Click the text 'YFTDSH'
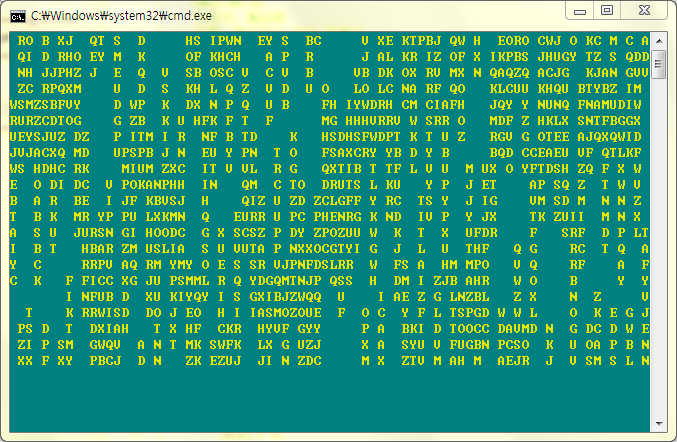This screenshot has width=677, height=442. (545, 169)
